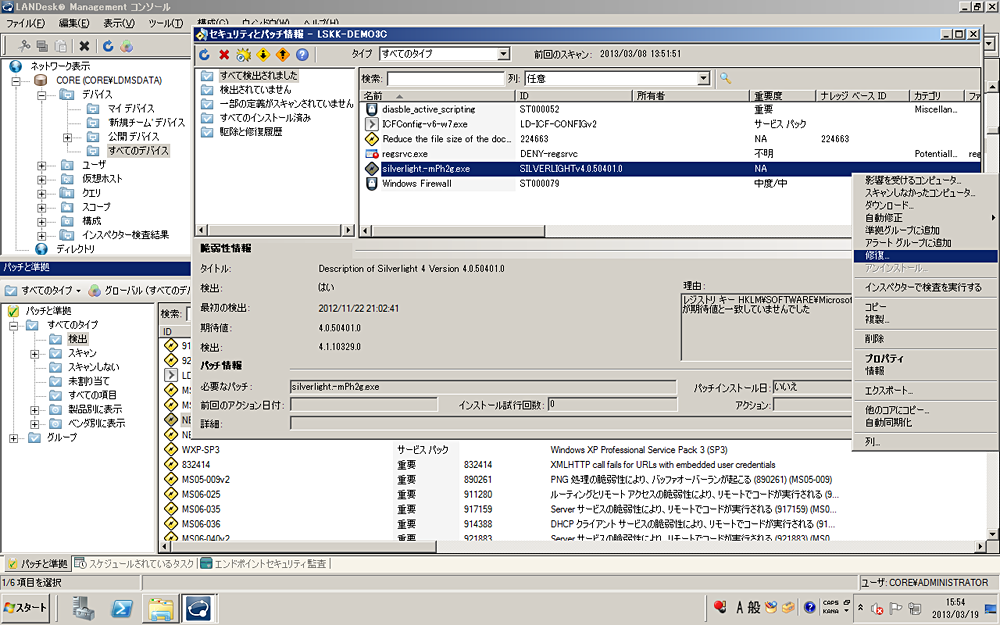Choose 自動修正 submenu in context menu
Screen dimensions: 1000x625
(x=925, y=218)
